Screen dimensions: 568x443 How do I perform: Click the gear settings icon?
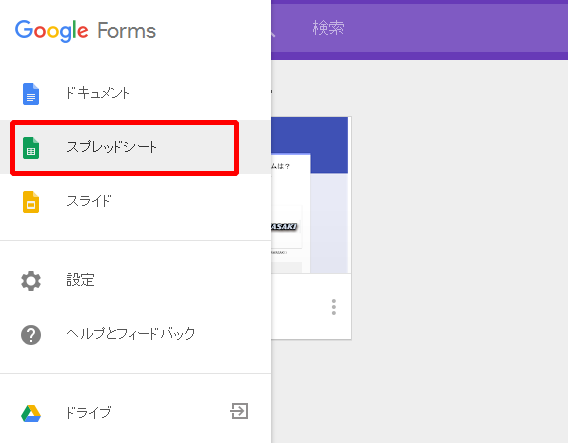31,281
